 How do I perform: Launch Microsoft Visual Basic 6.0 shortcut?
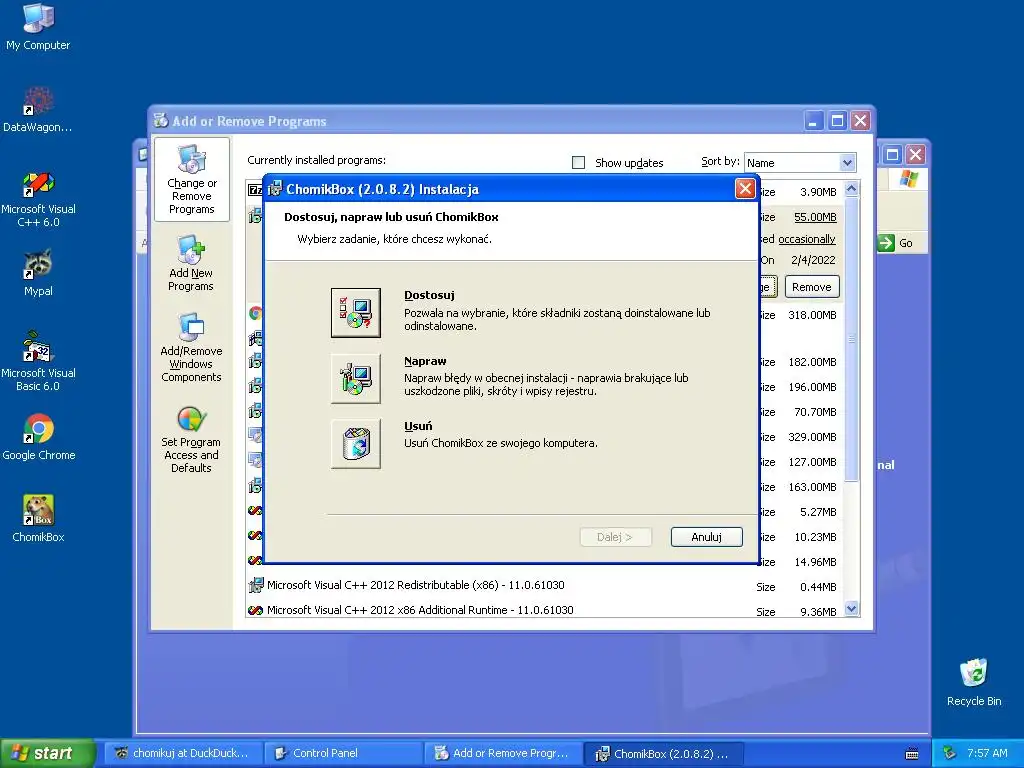click(x=38, y=362)
